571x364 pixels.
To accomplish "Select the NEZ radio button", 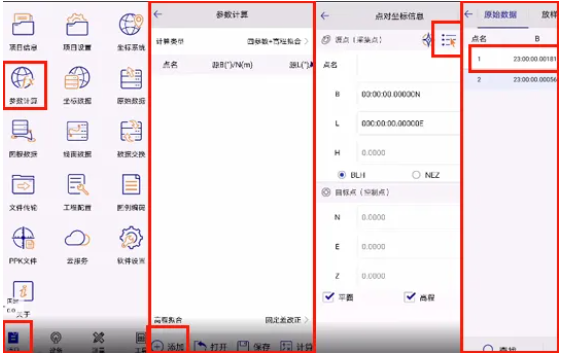I will click(416, 175).
